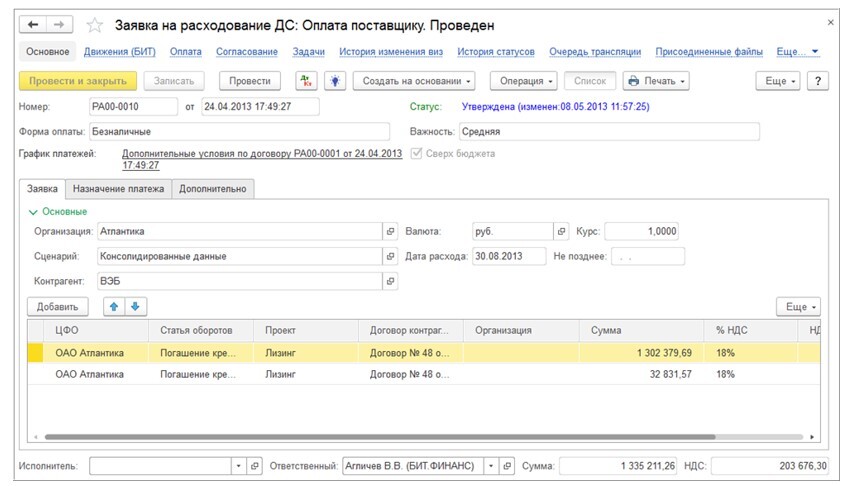Open Валюта руб. record with open icon
This screenshot has height=486, width=850.
(x=561, y=231)
